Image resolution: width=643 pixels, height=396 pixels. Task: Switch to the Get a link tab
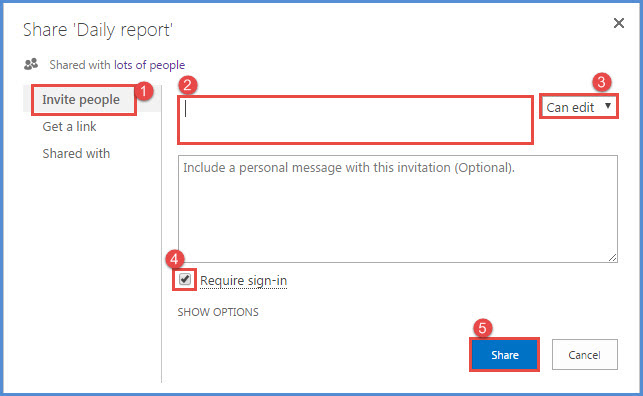coord(69,127)
